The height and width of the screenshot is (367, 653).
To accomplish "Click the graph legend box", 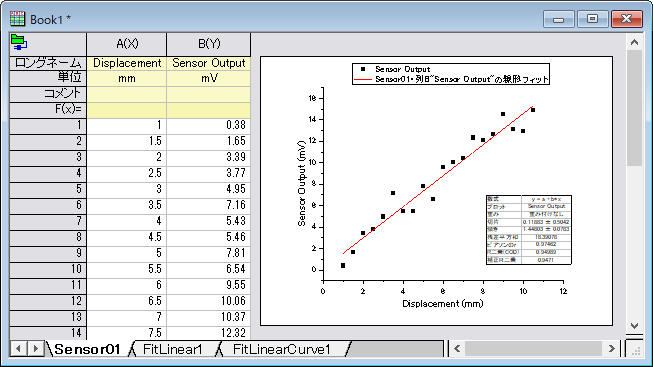I will pyautogui.click(x=451, y=74).
